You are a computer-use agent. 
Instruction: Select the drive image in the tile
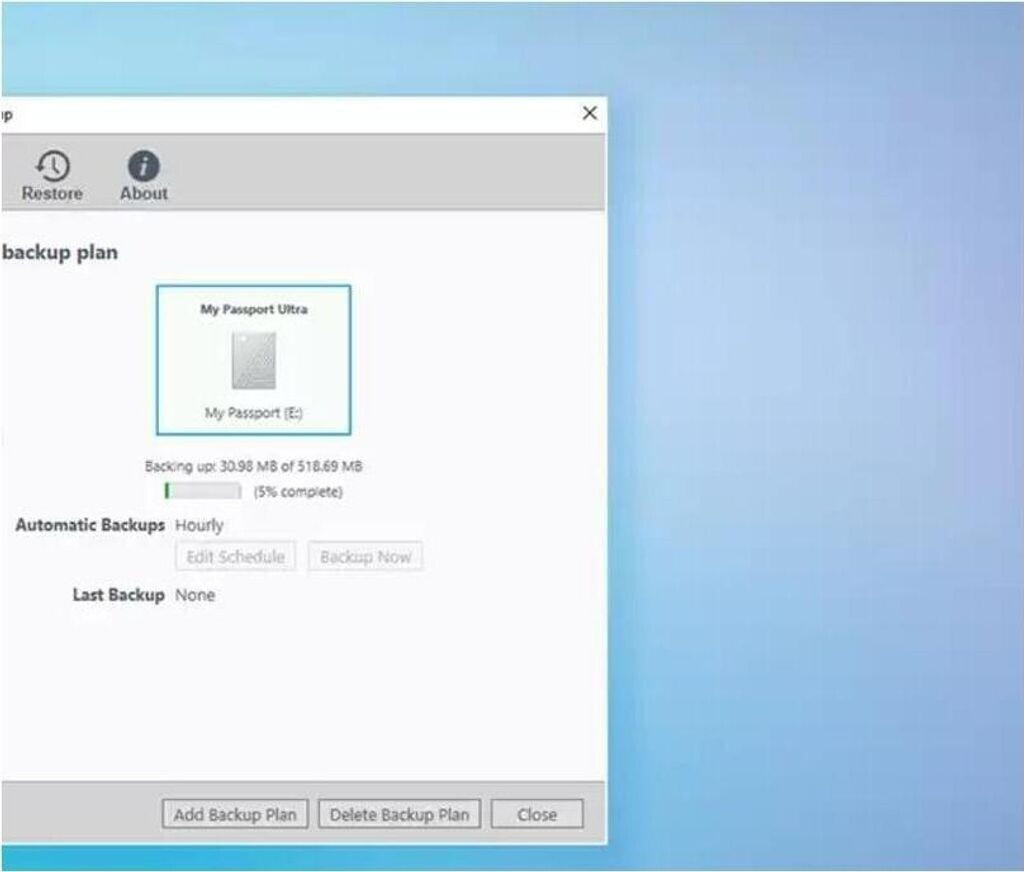[253, 360]
